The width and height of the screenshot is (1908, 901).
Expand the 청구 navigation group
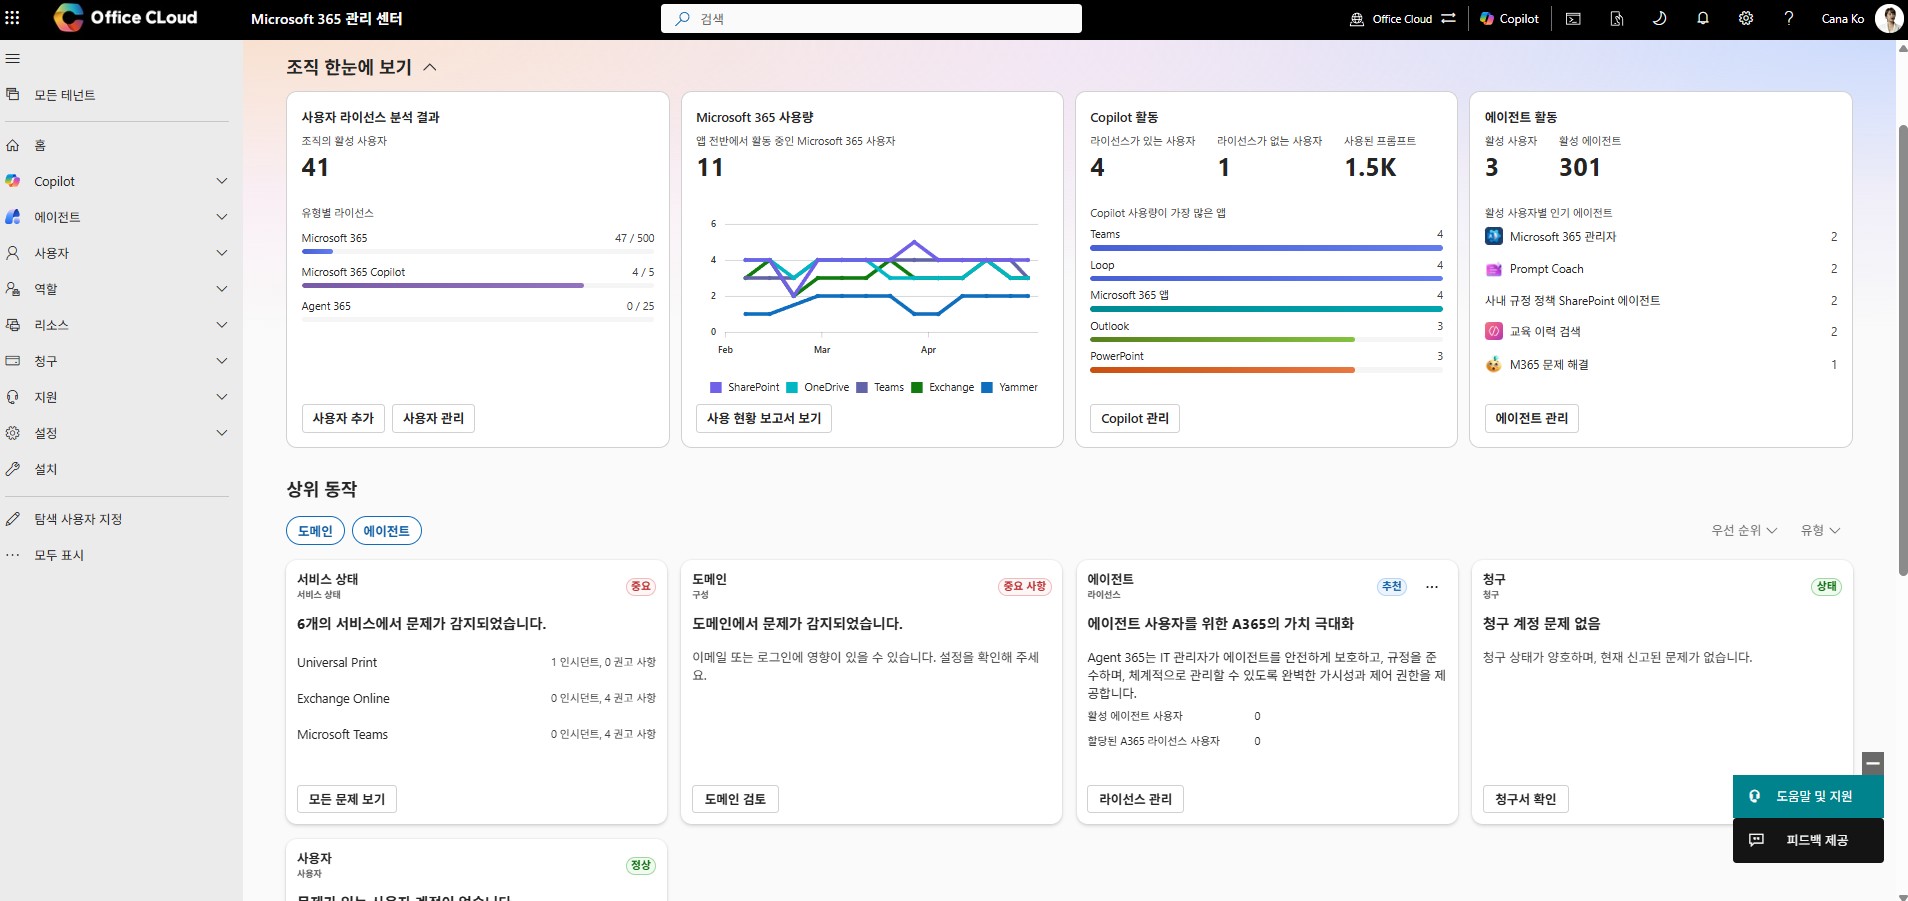click(x=222, y=361)
